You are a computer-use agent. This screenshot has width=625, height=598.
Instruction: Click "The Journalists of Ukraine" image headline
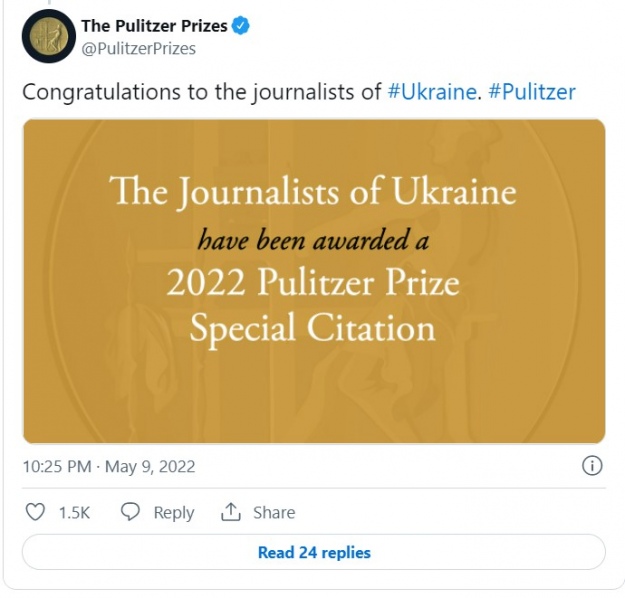point(312,190)
